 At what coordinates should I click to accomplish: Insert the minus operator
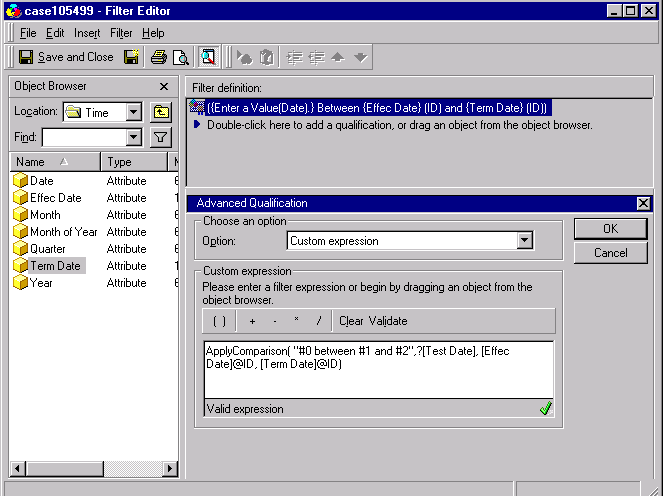(x=275, y=321)
